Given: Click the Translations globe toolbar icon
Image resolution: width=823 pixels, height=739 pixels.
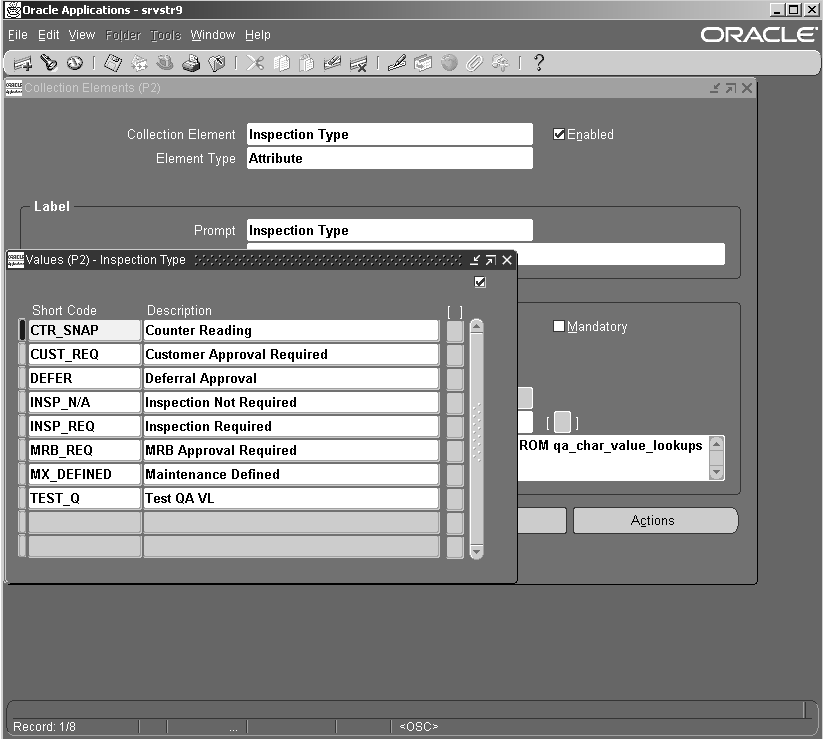Looking at the screenshot, I should click(449, 63).
